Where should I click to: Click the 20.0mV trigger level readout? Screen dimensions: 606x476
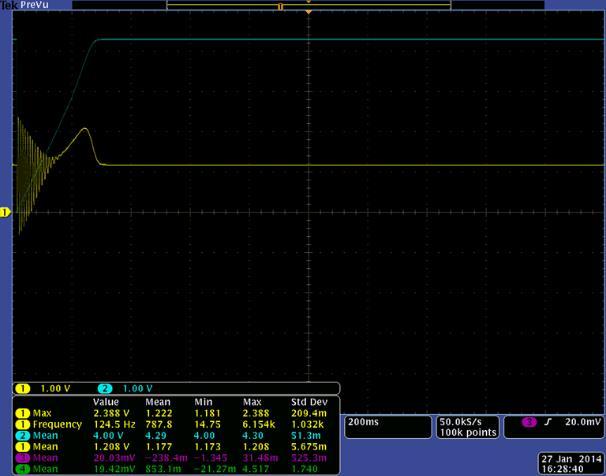coord(583,422)
